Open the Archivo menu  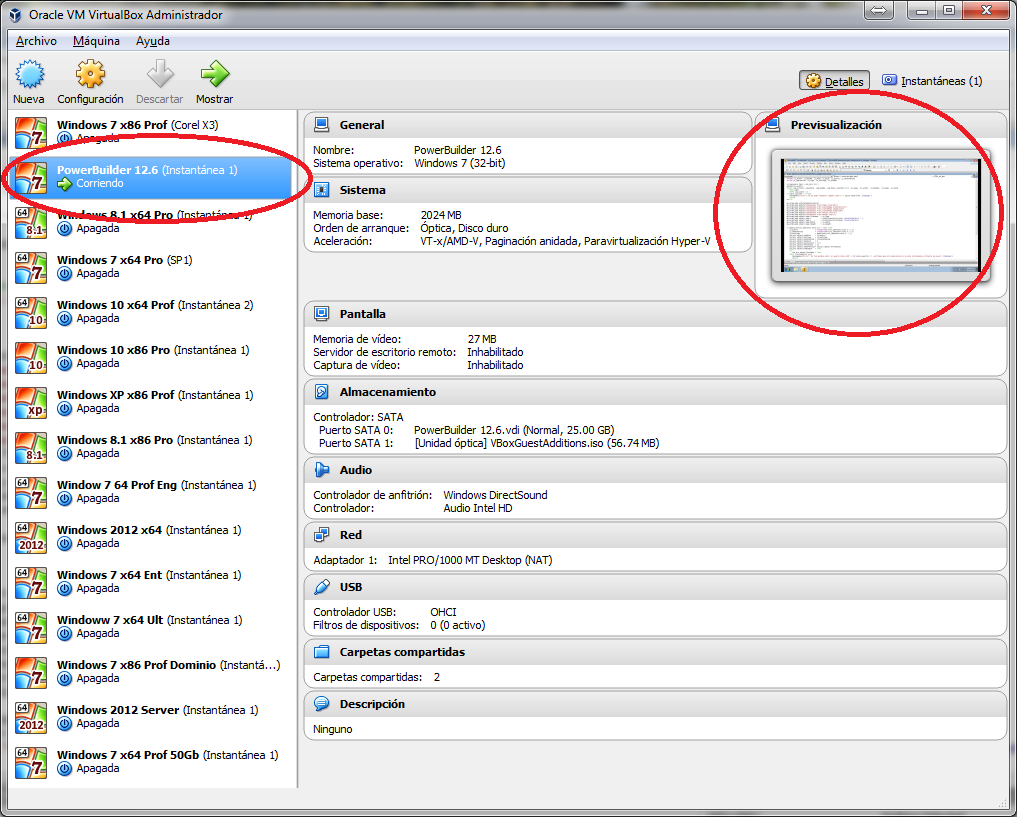pos(36,41)
